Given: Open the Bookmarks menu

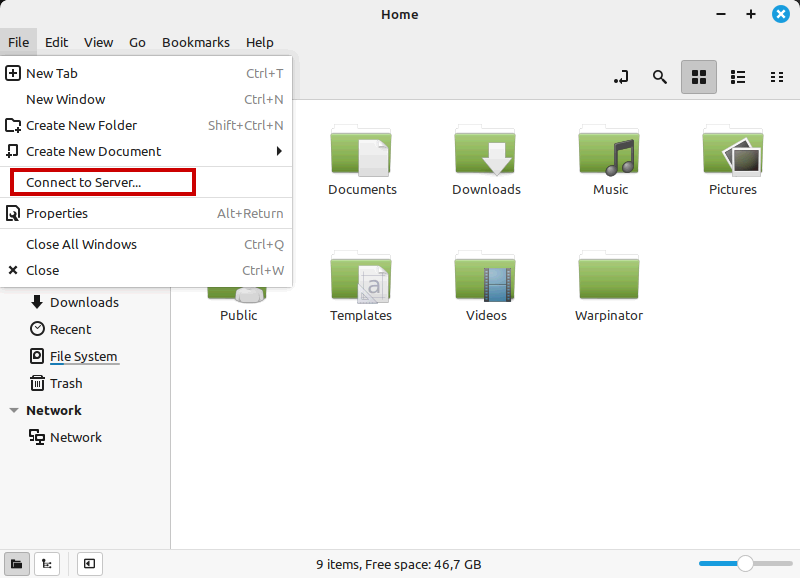Looking at the screenshot, I should pos(196,42).
